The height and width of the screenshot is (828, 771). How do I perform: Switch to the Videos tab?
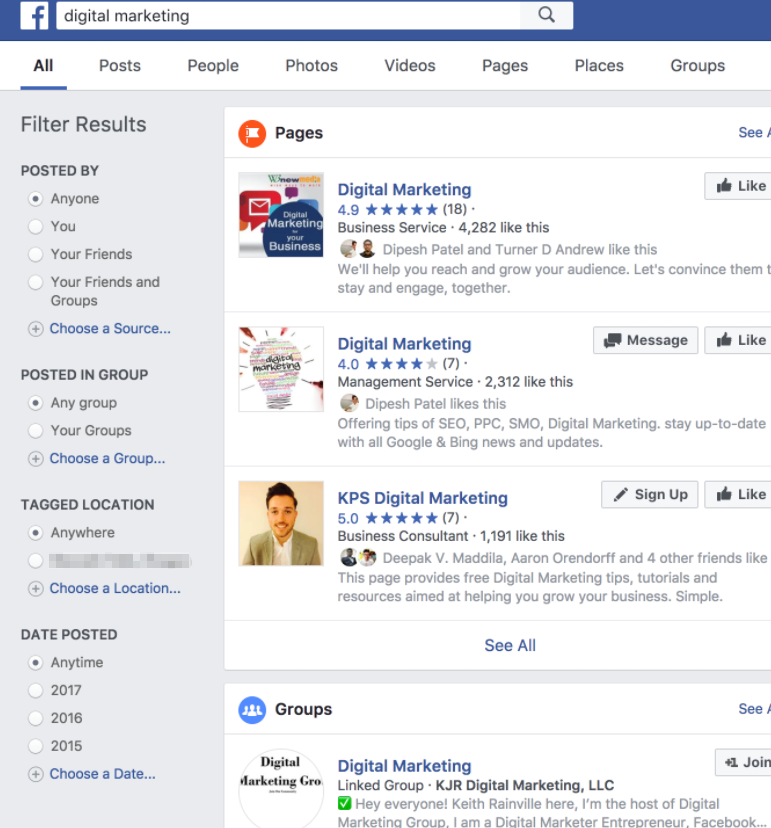tap(410, 65)
